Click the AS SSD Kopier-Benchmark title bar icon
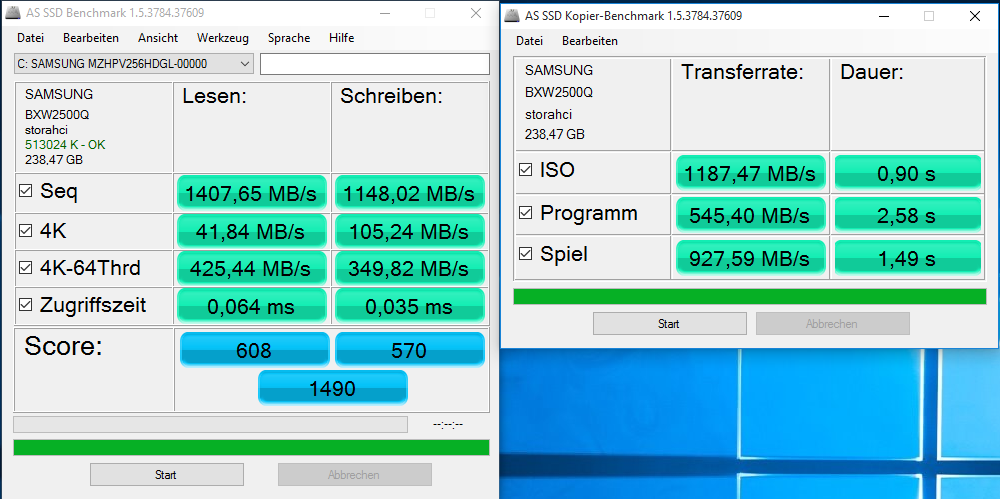1000x499 pixels. point(510,16)
